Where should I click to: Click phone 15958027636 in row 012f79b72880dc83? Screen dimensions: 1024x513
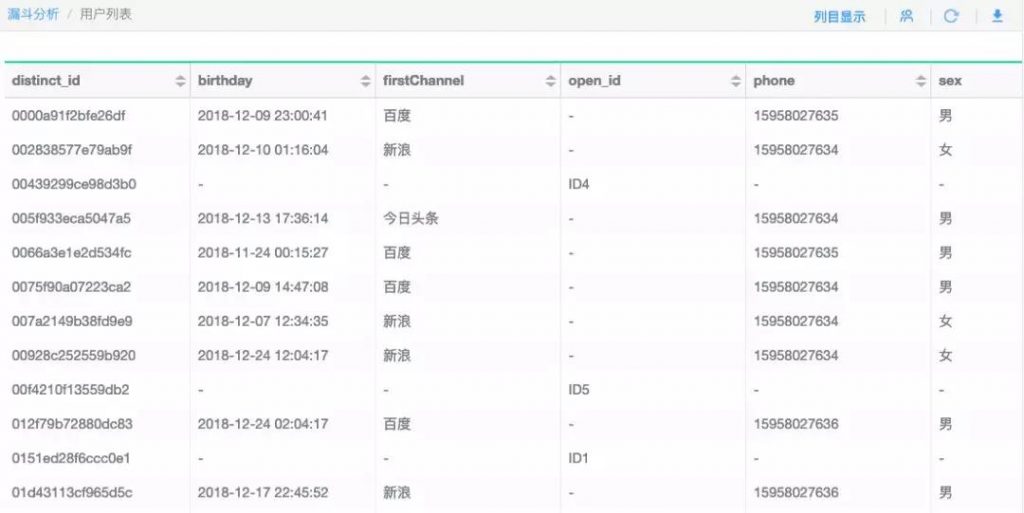(x=795, y=424)
